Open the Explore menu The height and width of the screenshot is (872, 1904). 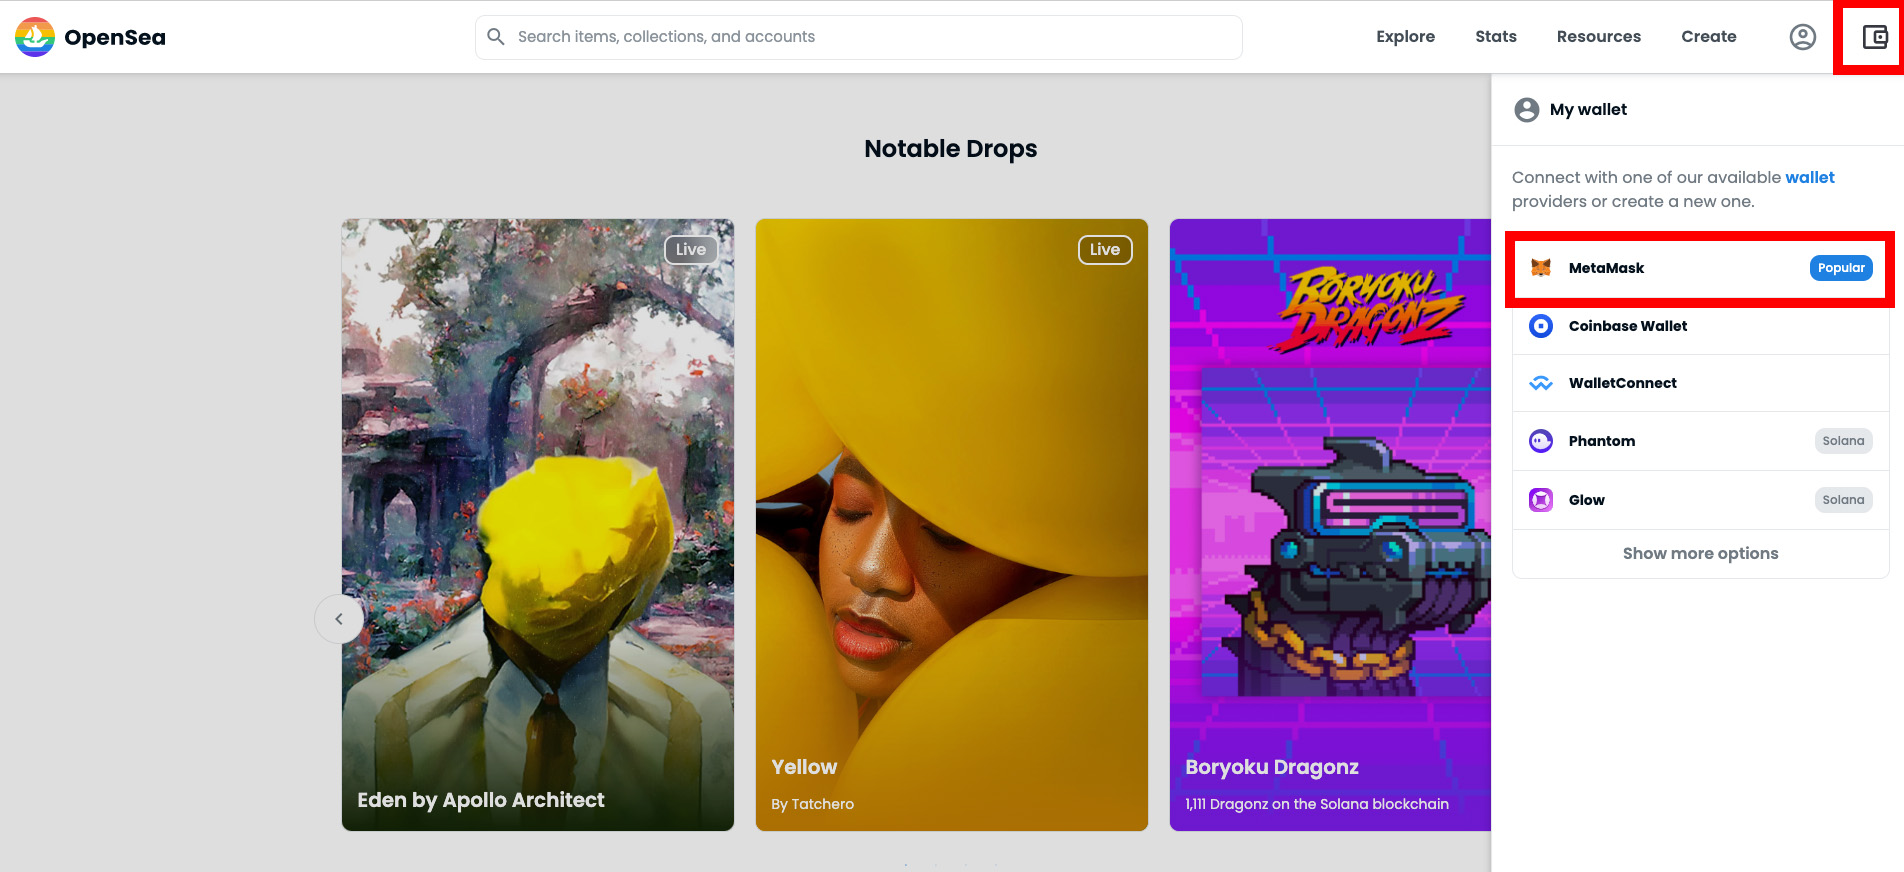coord(1405,37)
